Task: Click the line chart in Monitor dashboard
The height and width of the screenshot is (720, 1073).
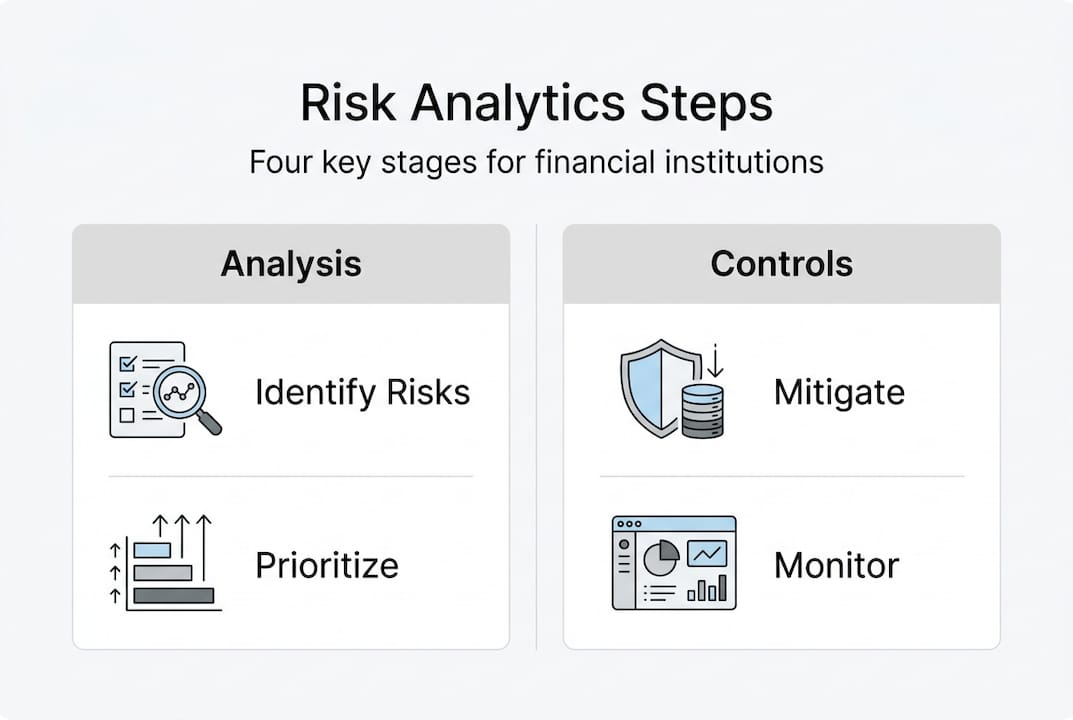Action: pyautogui.click(x=709, y=553)
